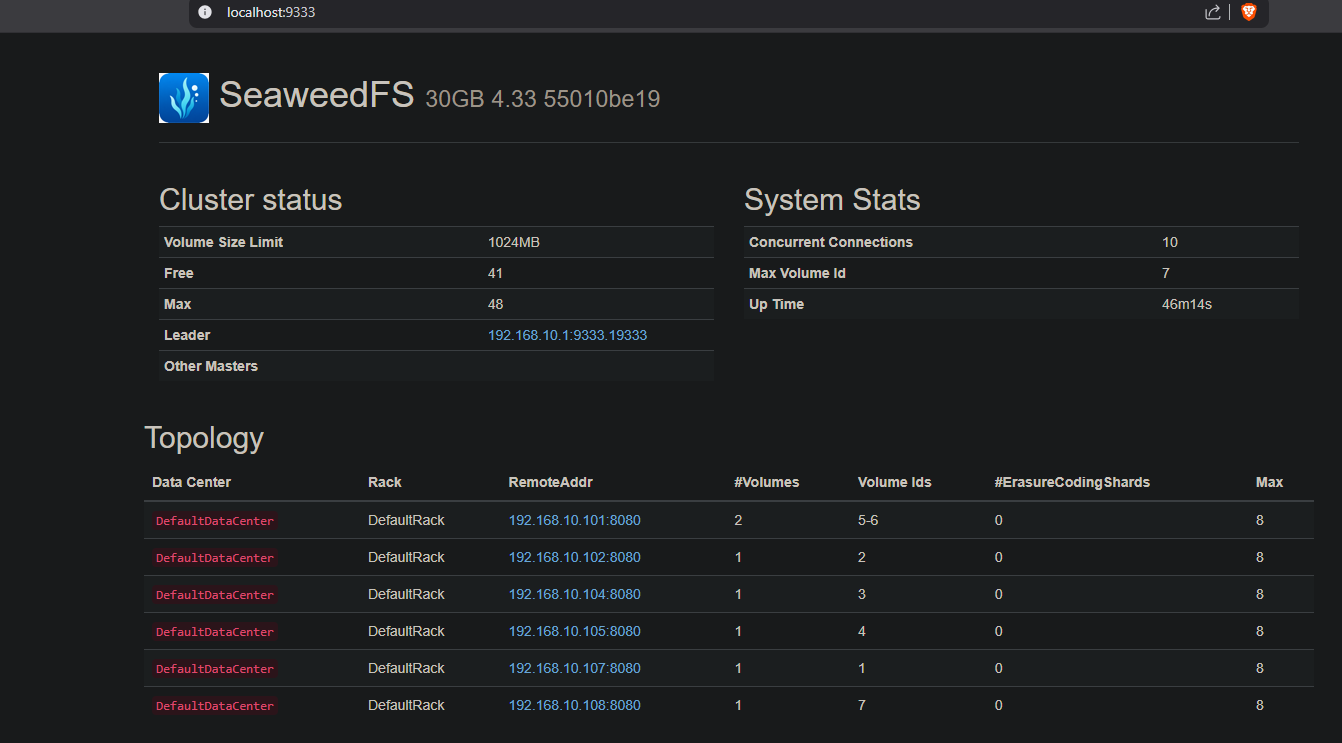Click the Up Time value 46m14s
Viewport: 1342px width, 743px height.
click(x=1187, y=304)
